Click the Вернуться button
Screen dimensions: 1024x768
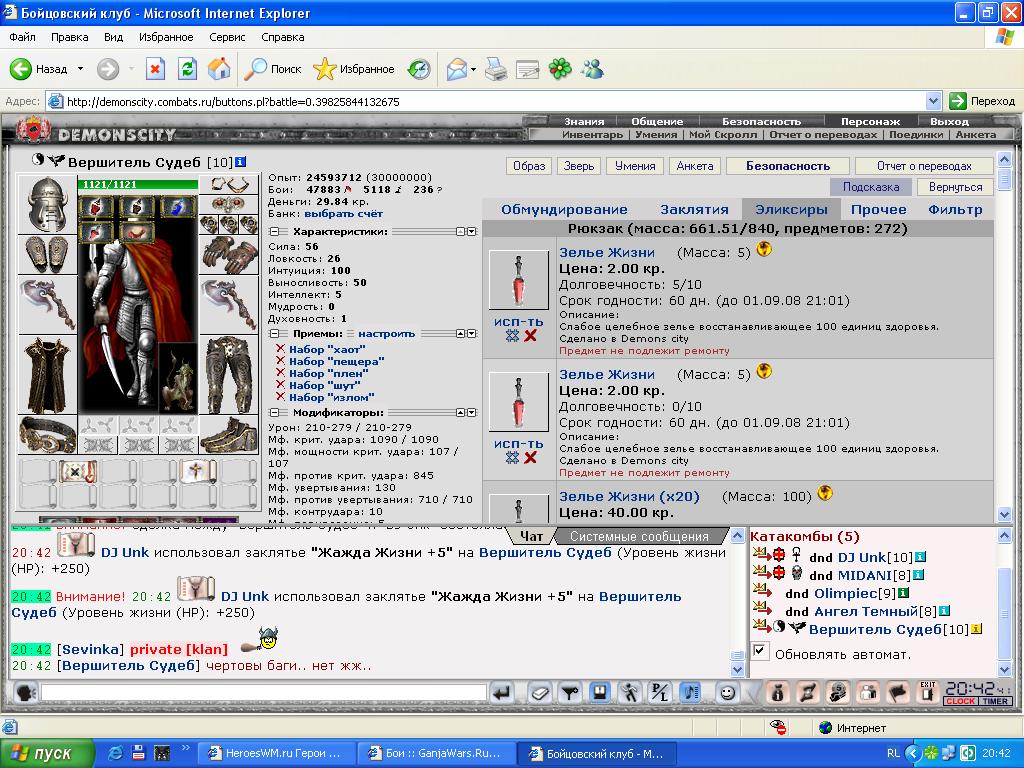point(955,187)
